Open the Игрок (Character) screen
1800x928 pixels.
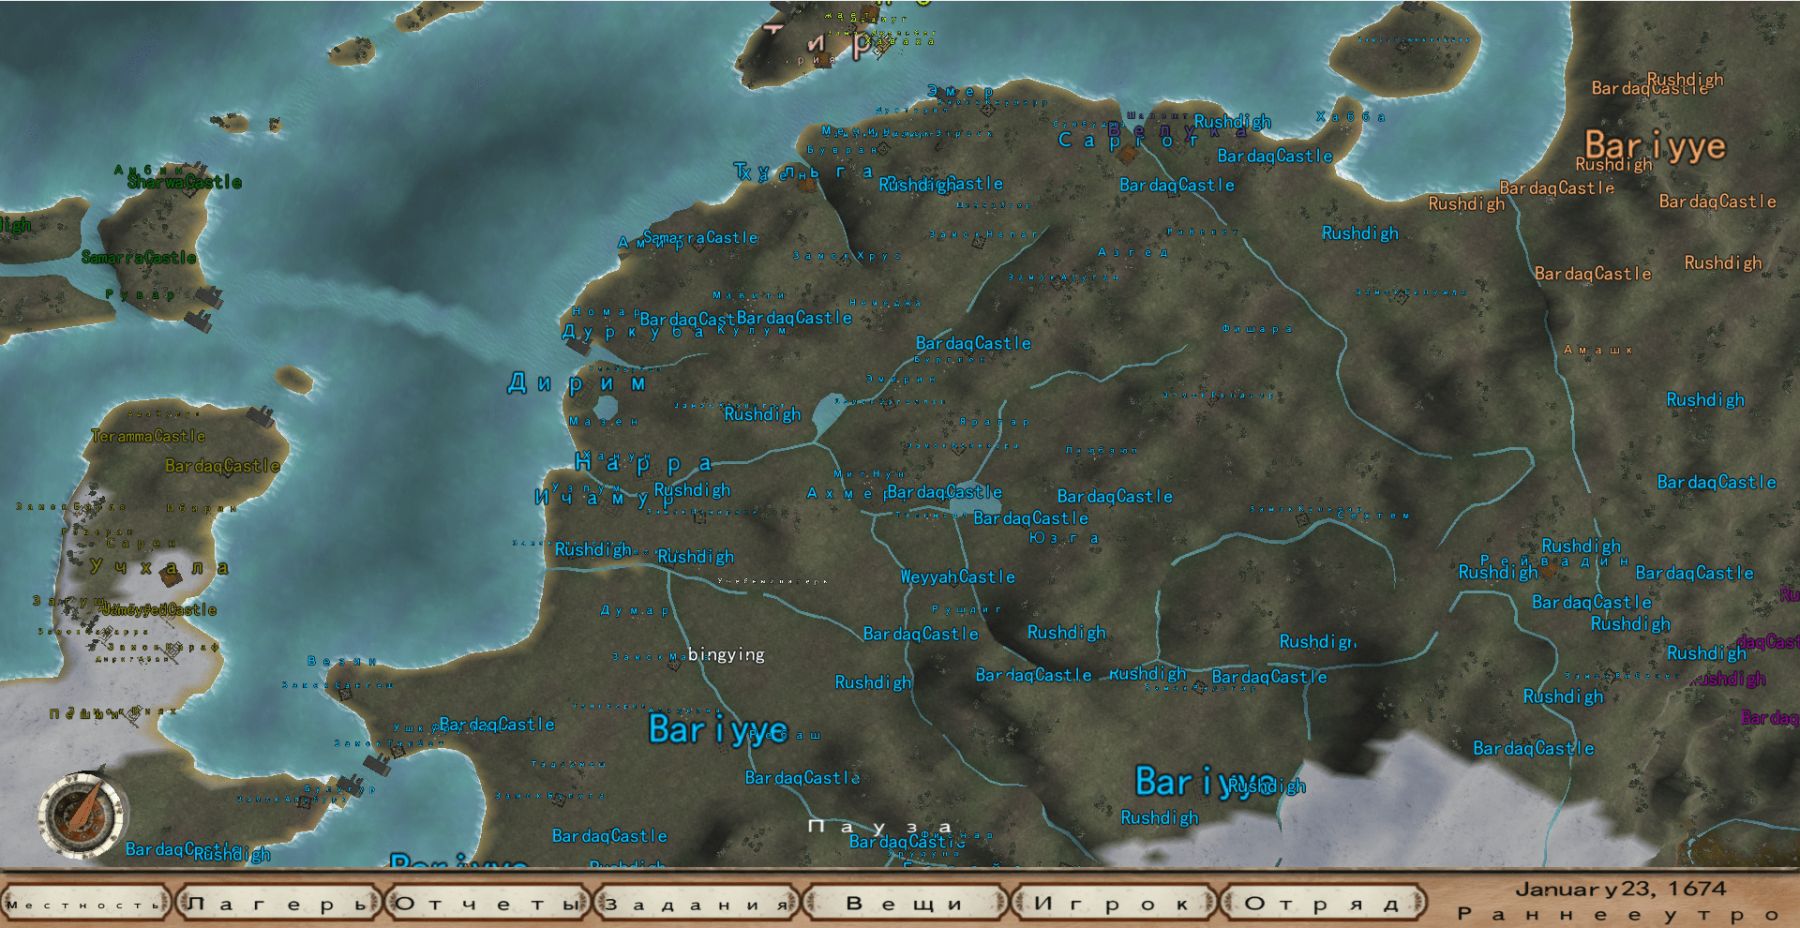pos(1113,904)
